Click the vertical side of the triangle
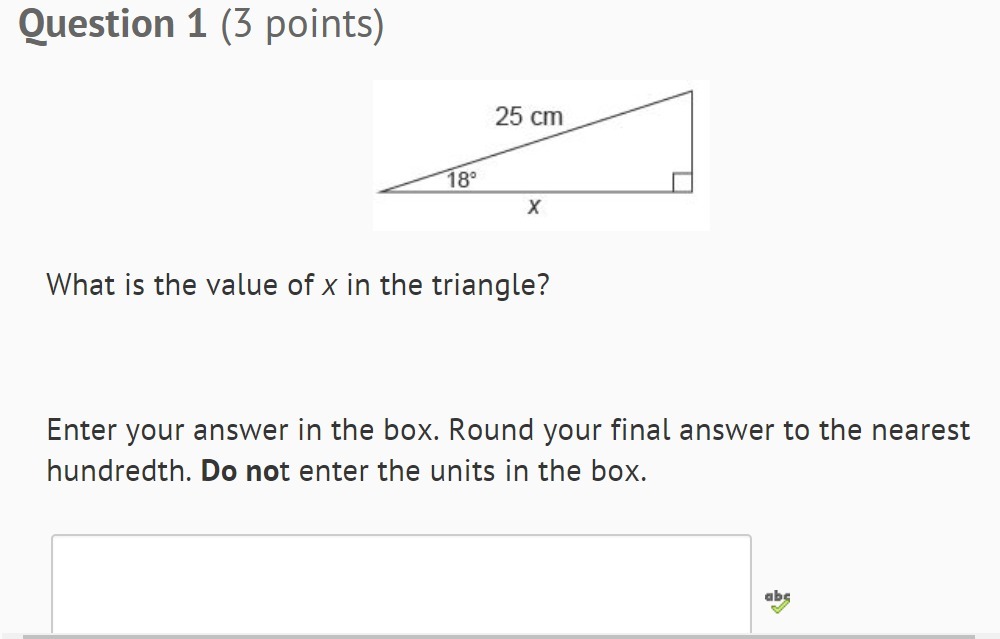 pyautogui.click(x=692, y=142)
